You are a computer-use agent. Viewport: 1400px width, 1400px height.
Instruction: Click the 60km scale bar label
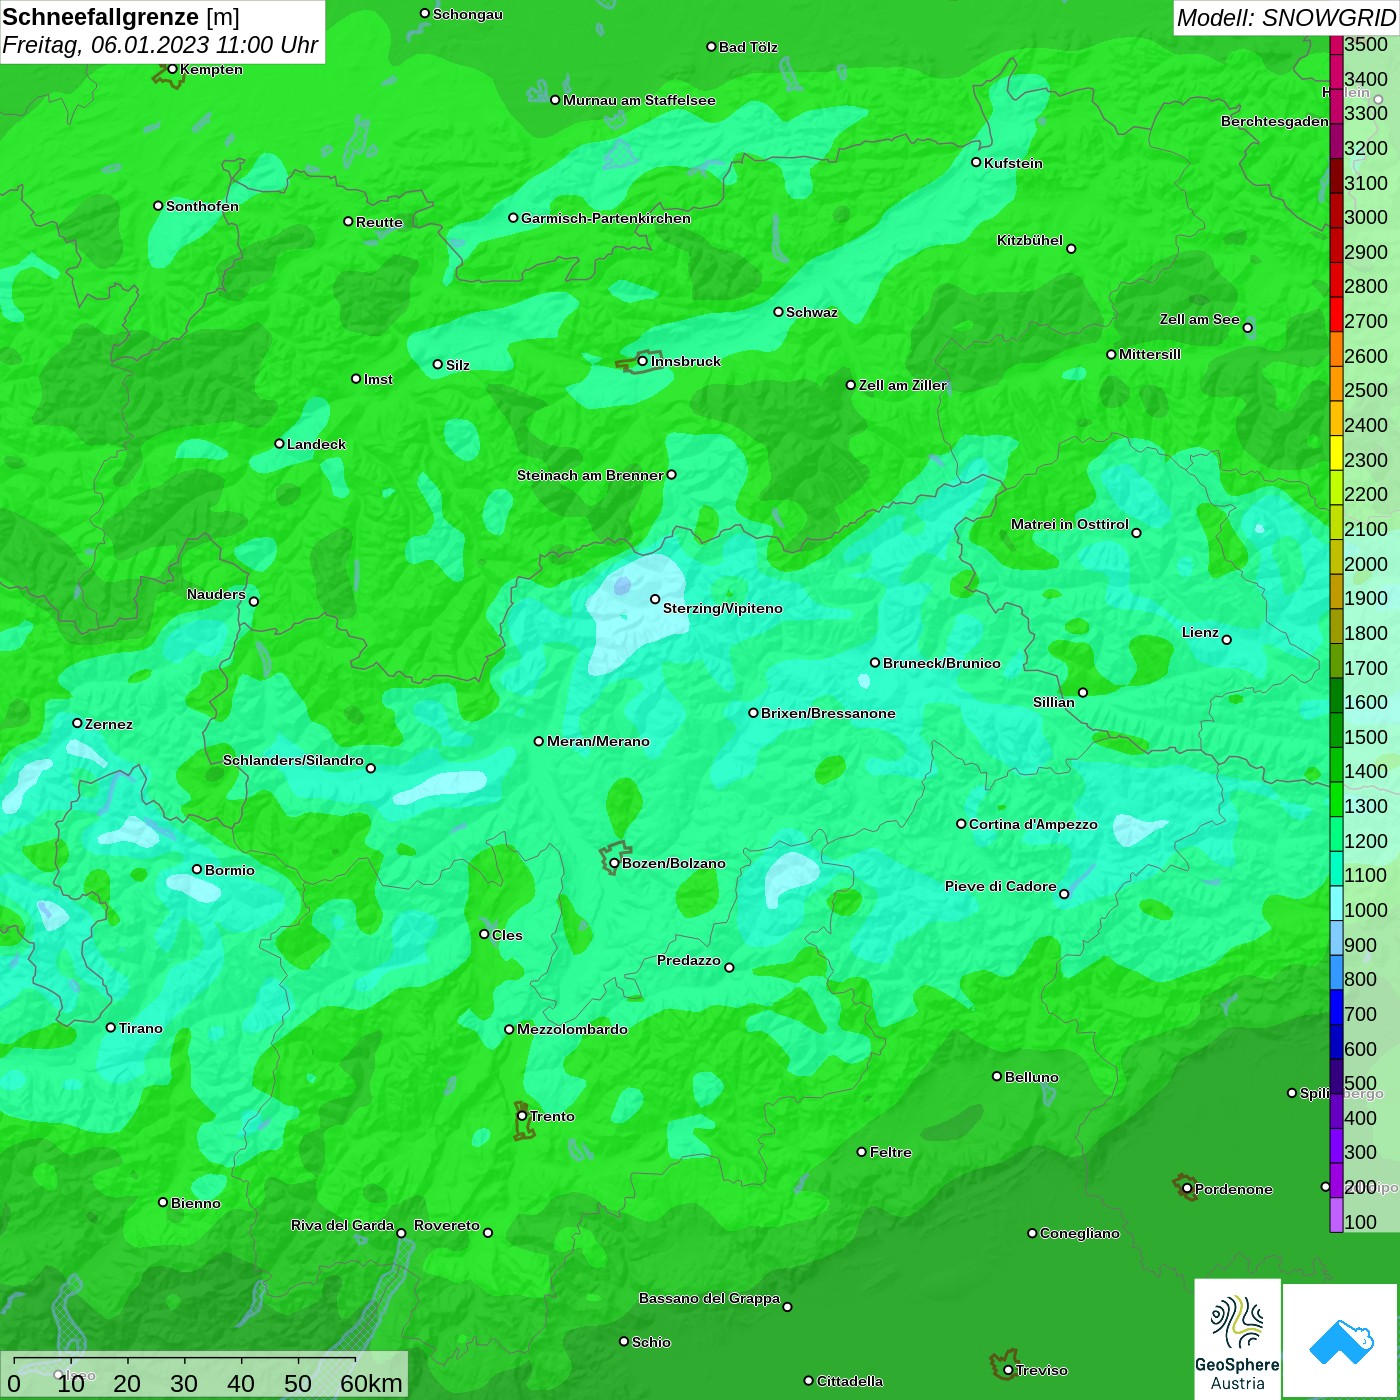[371, 1383]
